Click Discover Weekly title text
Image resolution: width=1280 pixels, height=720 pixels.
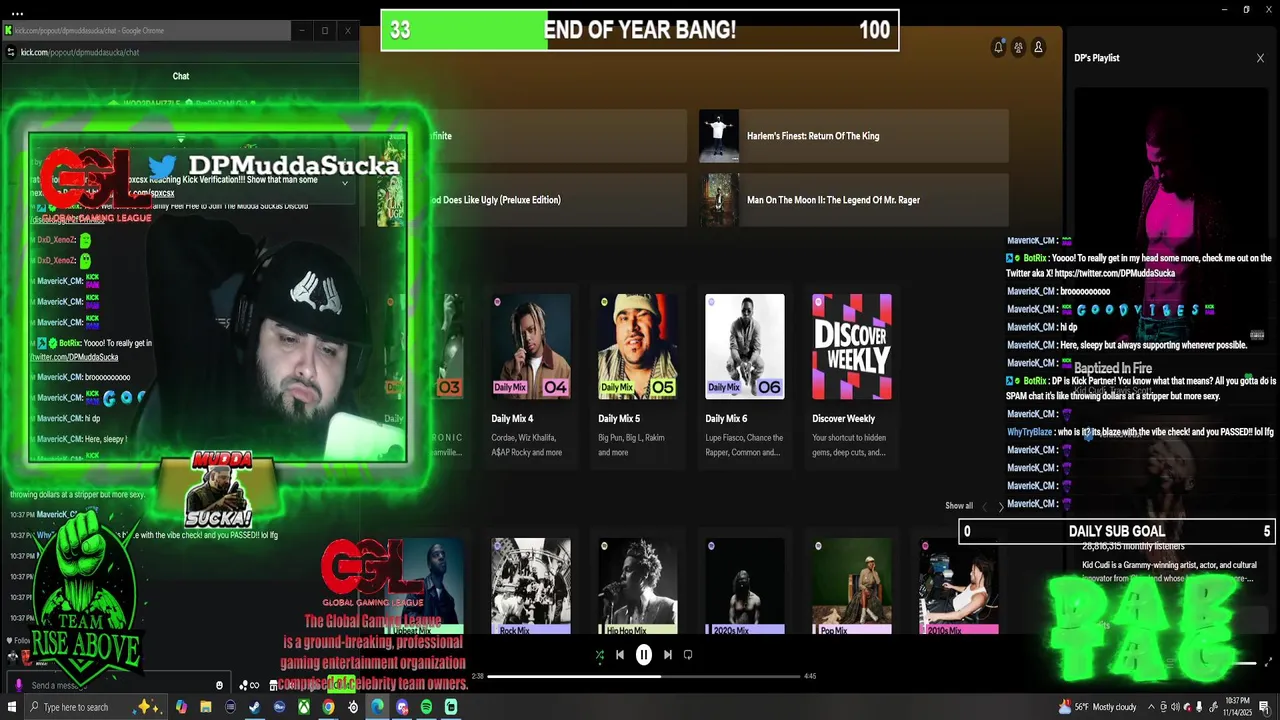click(843, 419)
